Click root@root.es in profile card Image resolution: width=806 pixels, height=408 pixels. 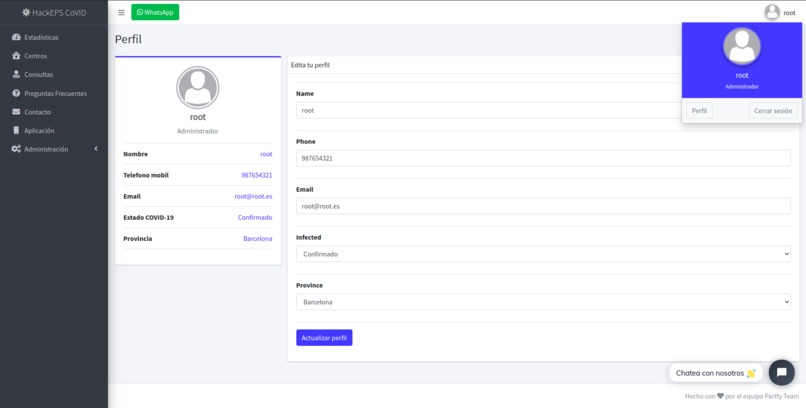point(253,196)
